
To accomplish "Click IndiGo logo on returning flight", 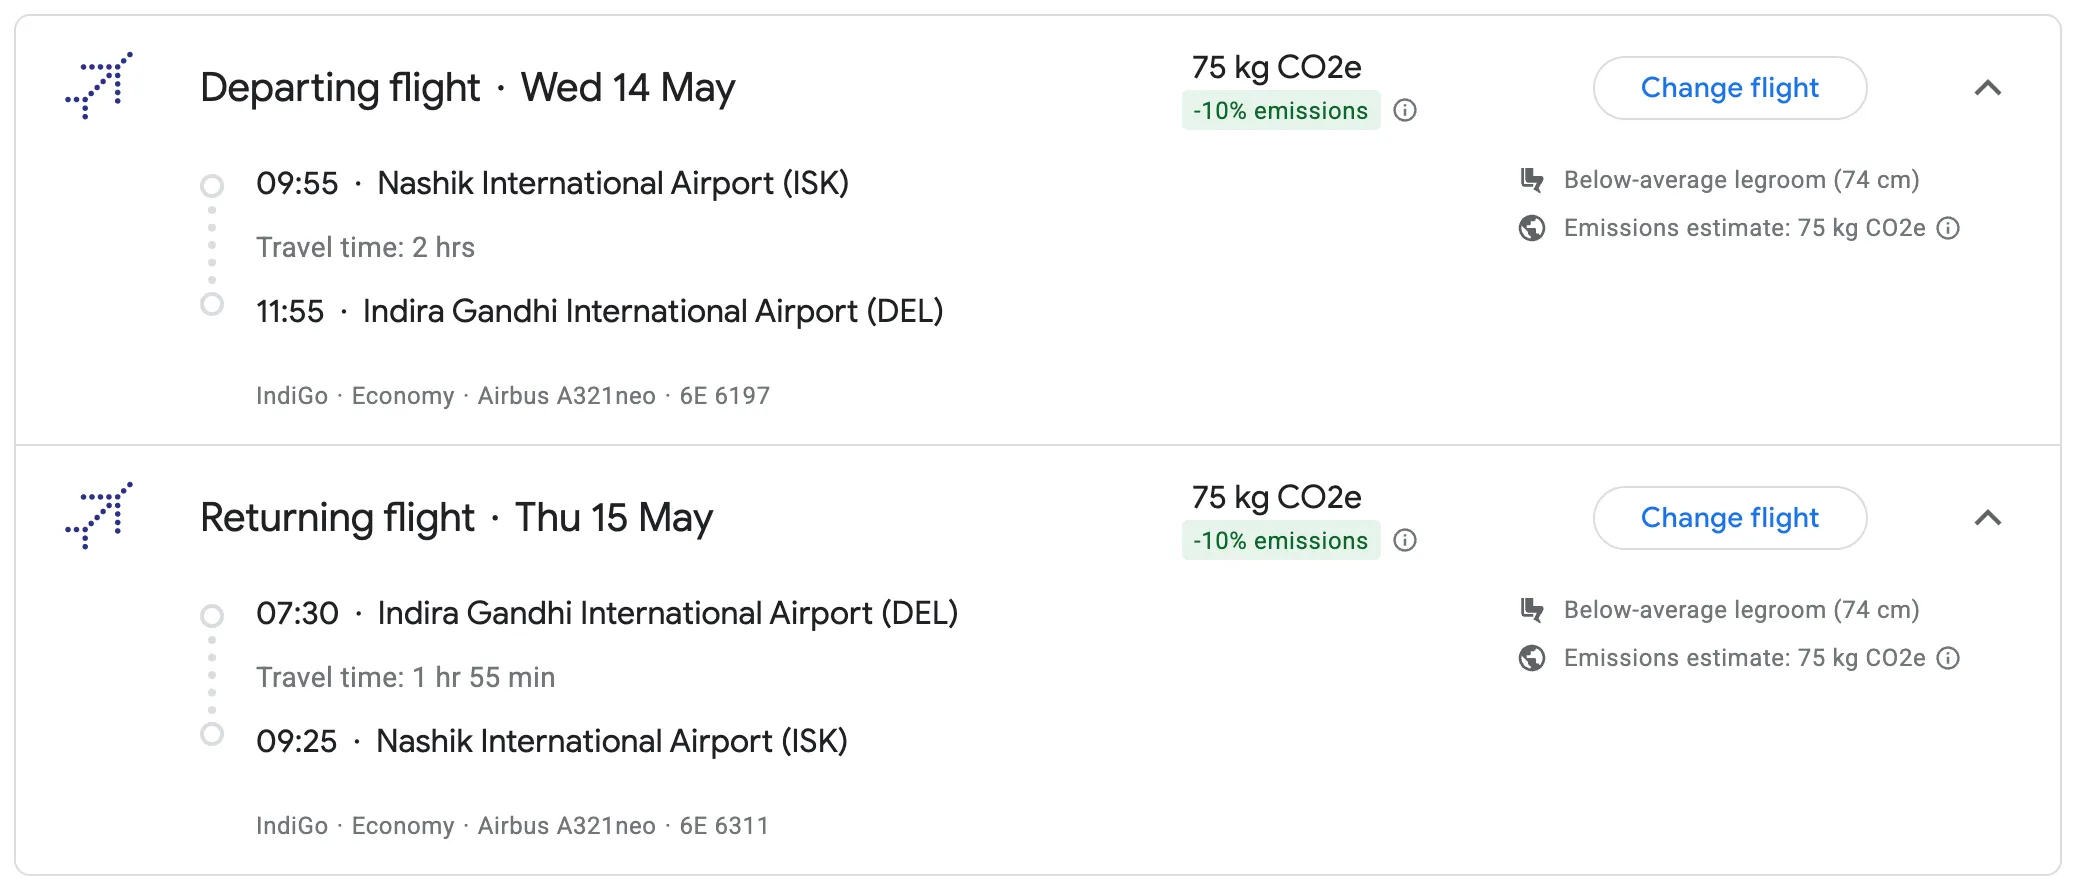I will 99,516.
